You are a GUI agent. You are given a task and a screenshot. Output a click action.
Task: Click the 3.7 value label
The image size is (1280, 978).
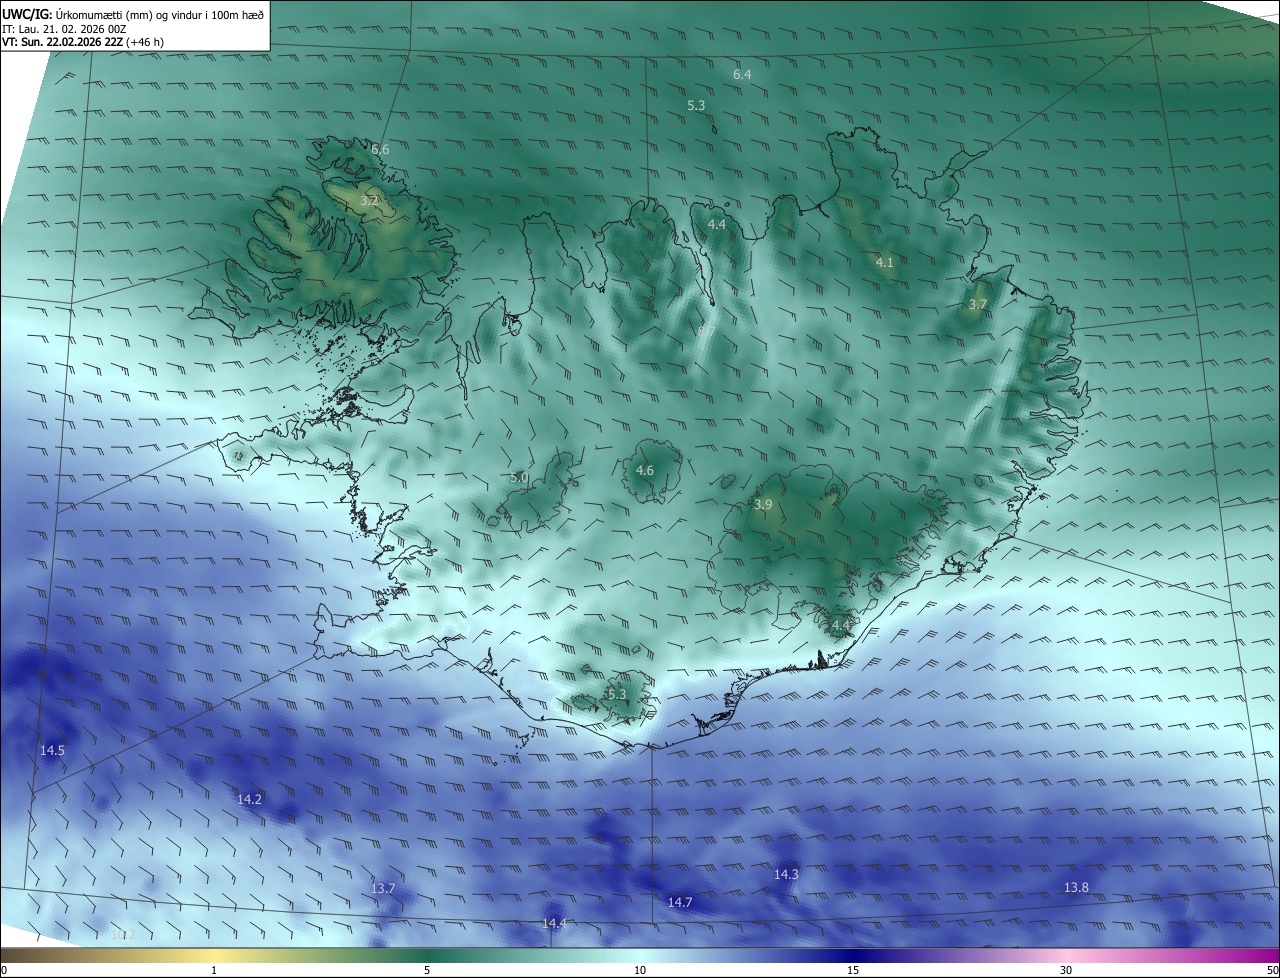(978, 304)
